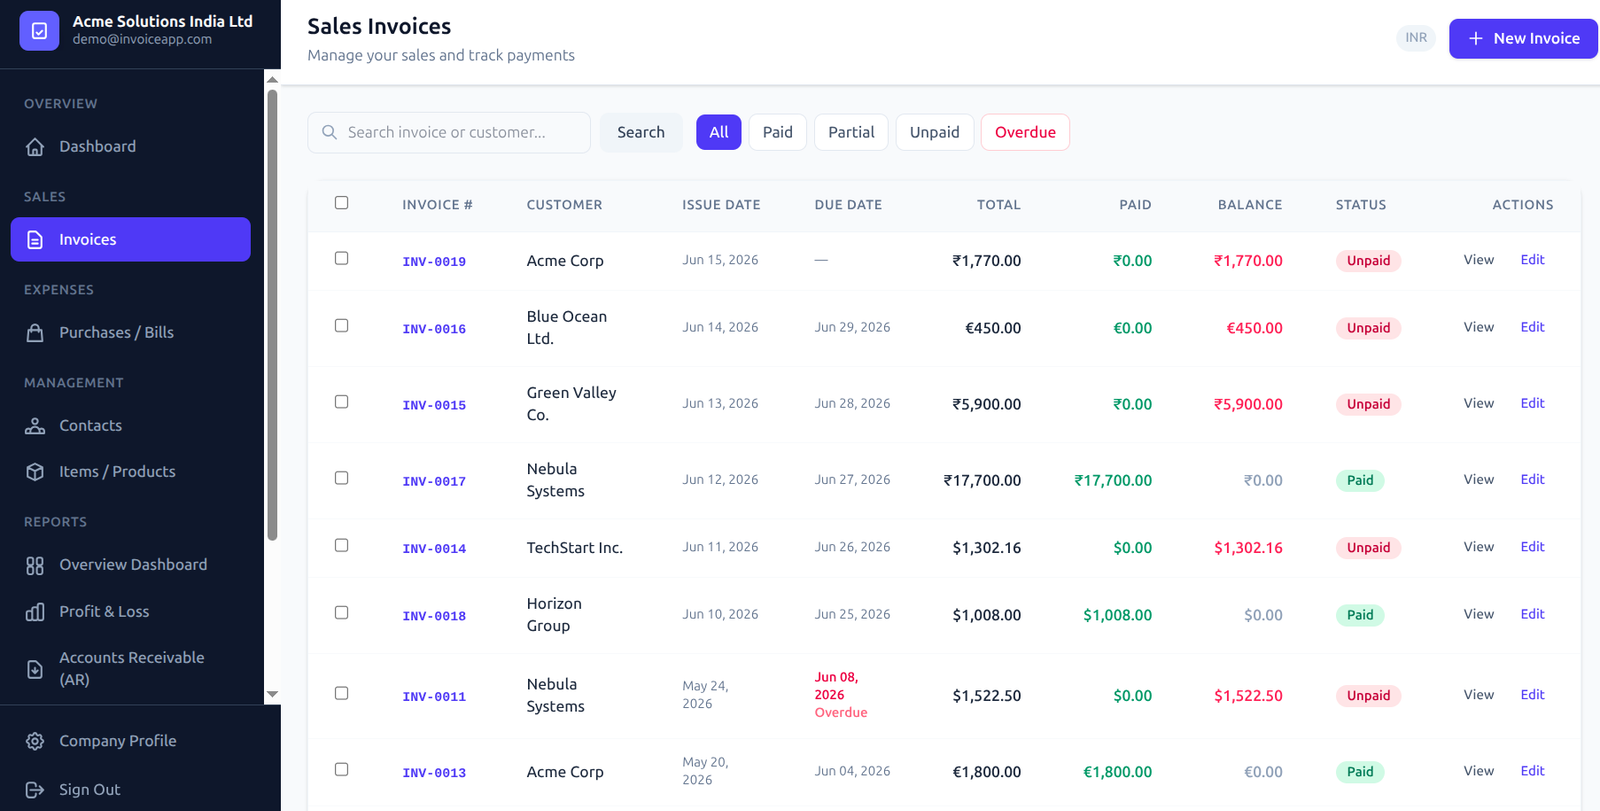
Task: Create a New Invoice
Action: (1523, 38)
